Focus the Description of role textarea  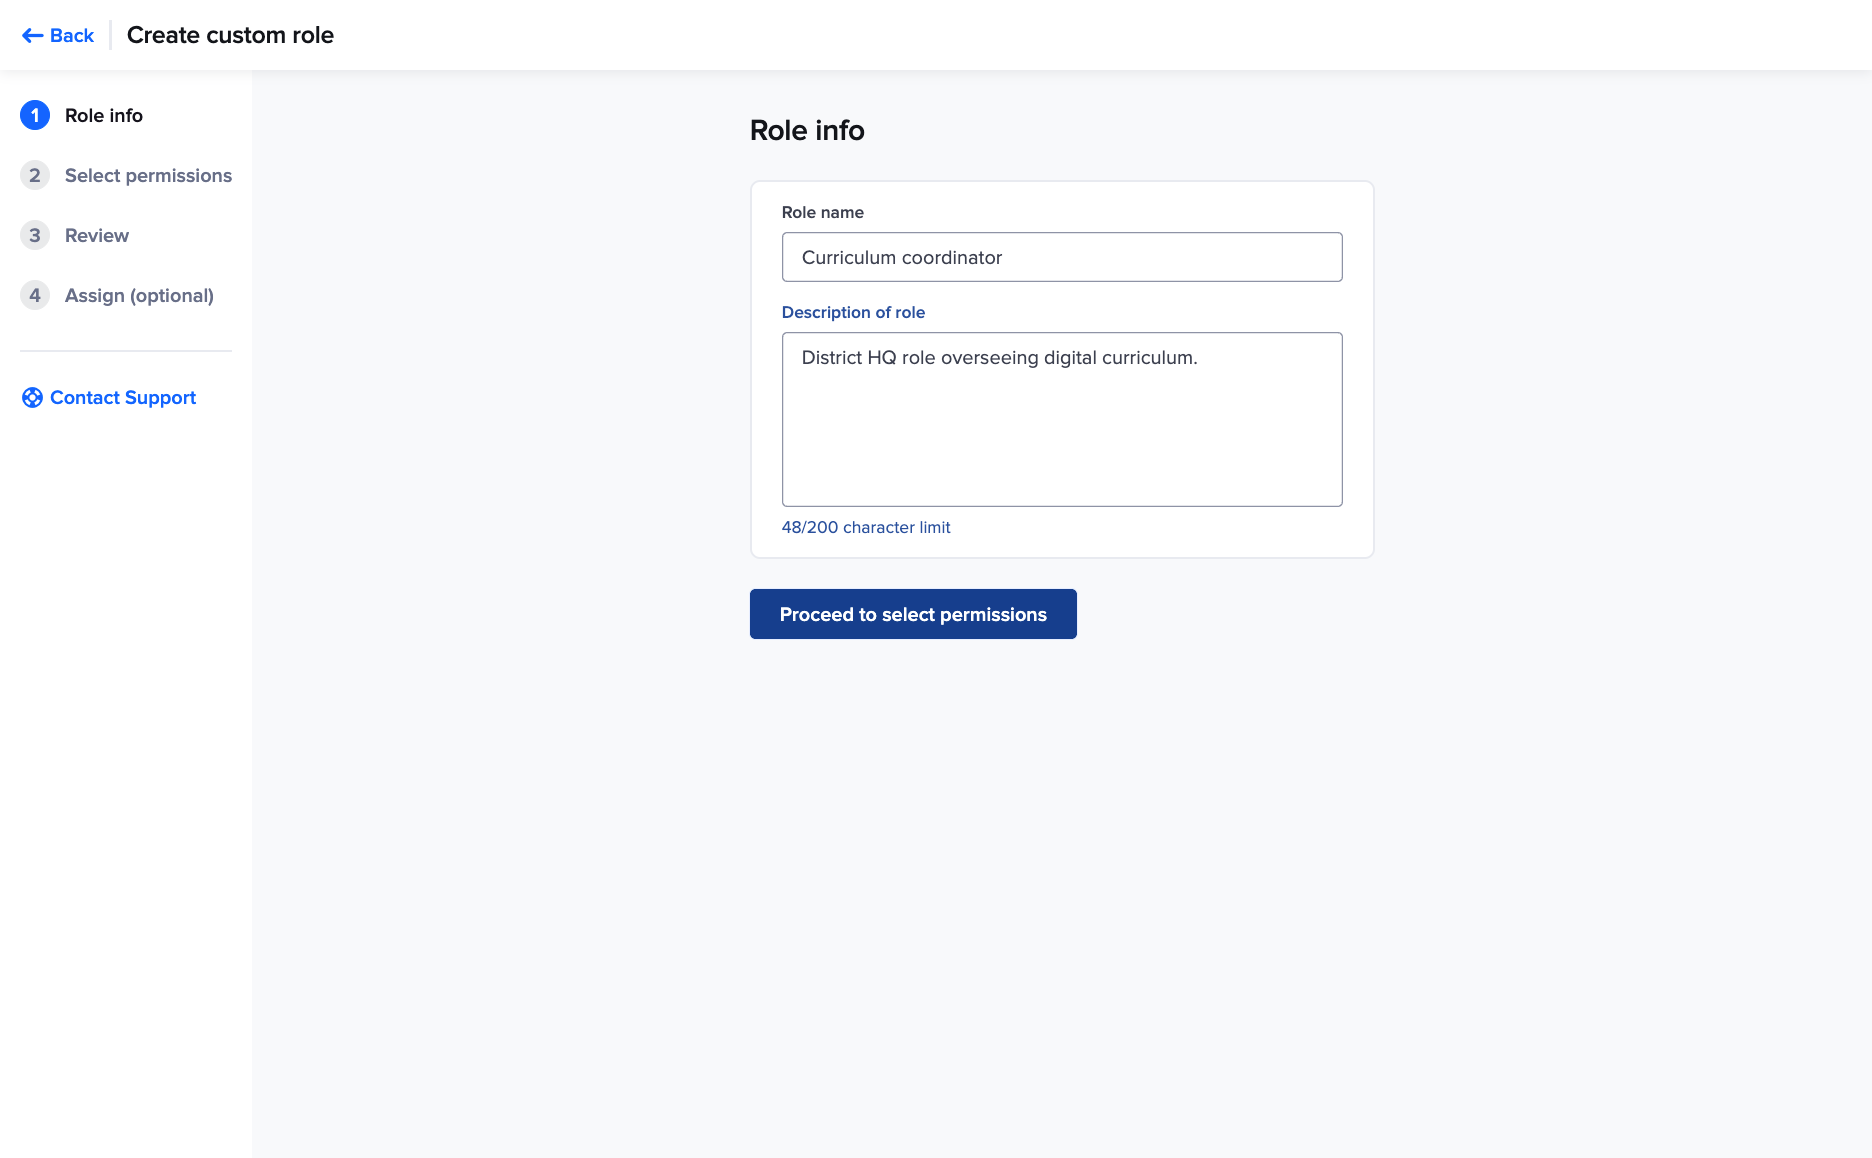1062,419
